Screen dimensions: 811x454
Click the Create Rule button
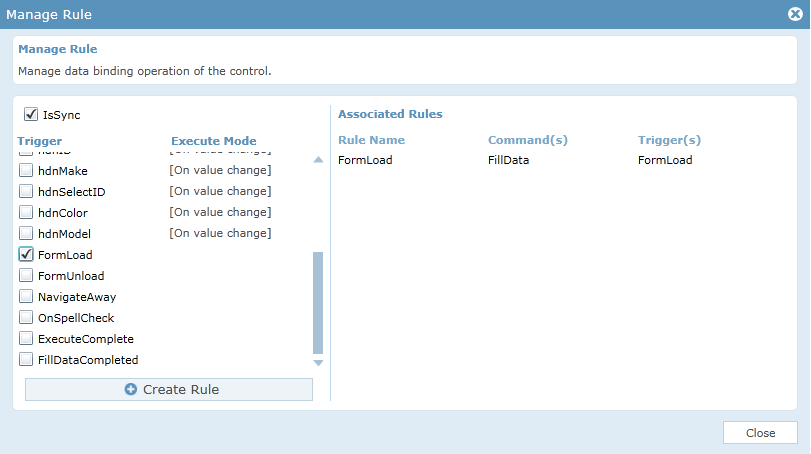[169, 389]
